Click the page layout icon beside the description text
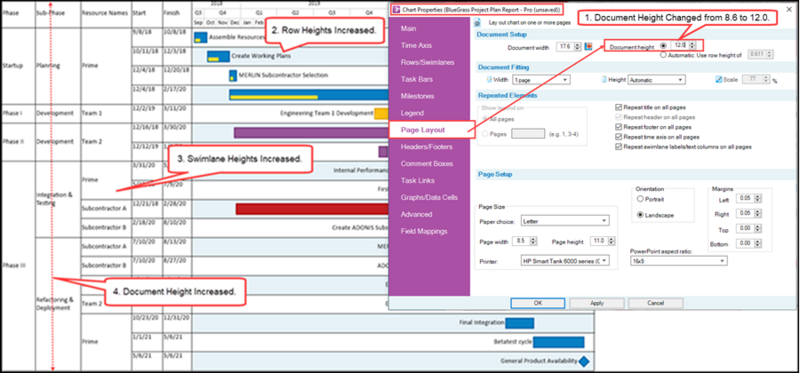 (478, 23)
